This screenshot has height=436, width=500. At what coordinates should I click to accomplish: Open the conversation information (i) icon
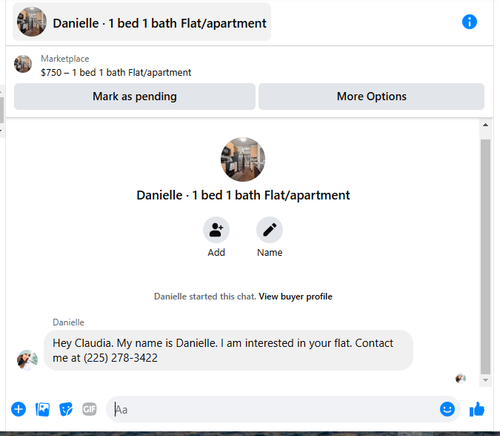pos(469,22)
